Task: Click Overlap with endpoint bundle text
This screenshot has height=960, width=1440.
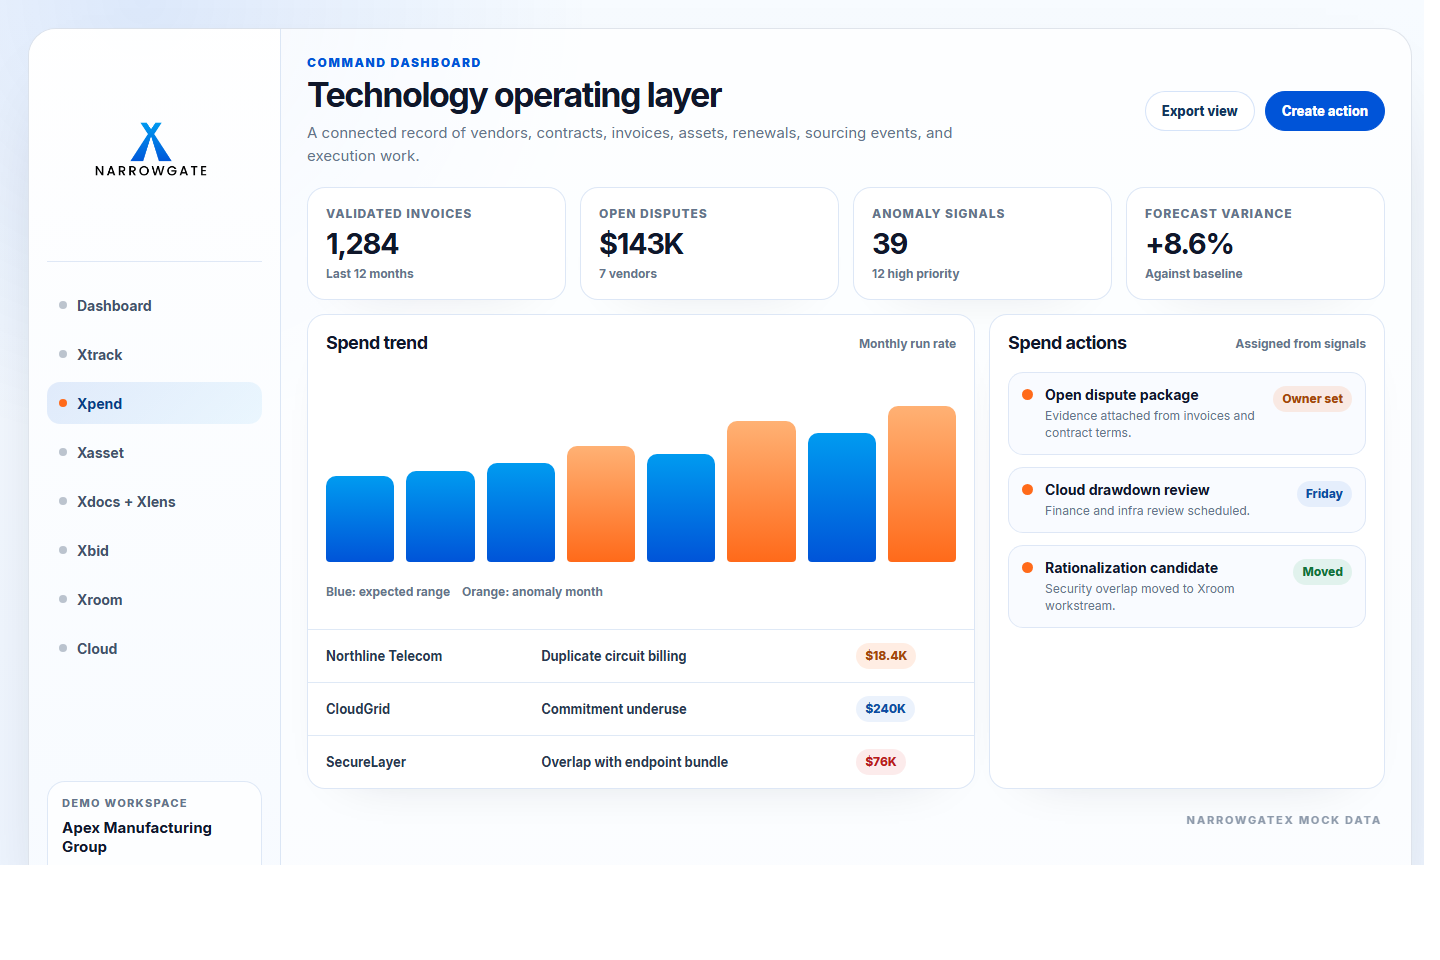Action: click(635, 762)
